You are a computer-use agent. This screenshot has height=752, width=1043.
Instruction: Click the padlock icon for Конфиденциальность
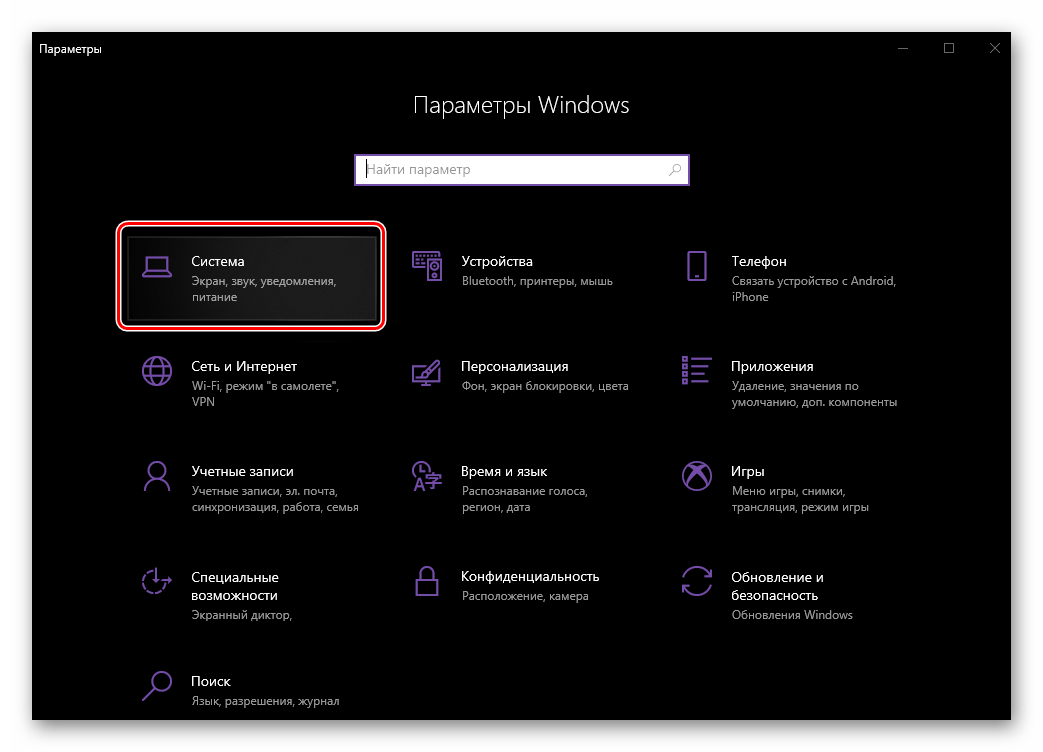(426, 581)
